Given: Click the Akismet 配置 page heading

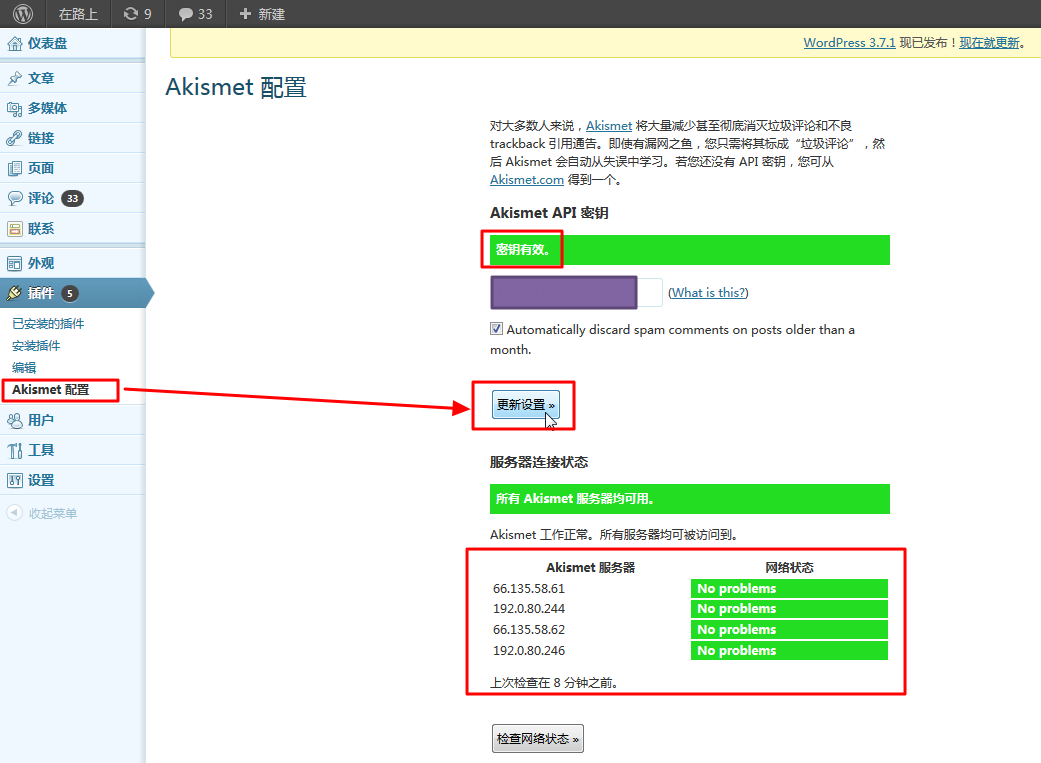Looking at the screenshot, I should pyautogui.click(x=236, y=87).
